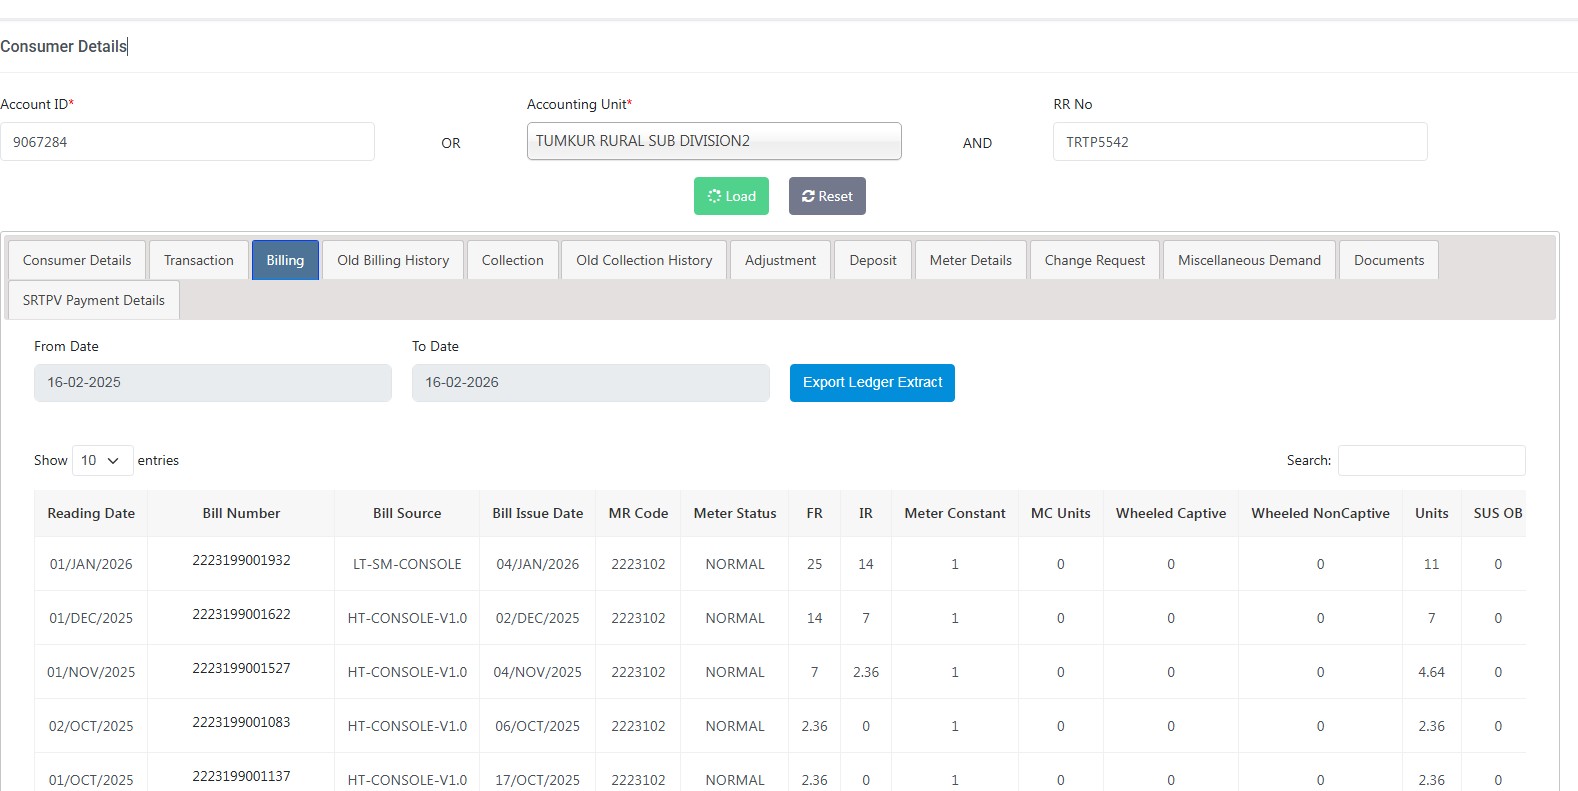Open Old Billing History tab
Screen dimensions: 1578x791
tap(392, 260)
